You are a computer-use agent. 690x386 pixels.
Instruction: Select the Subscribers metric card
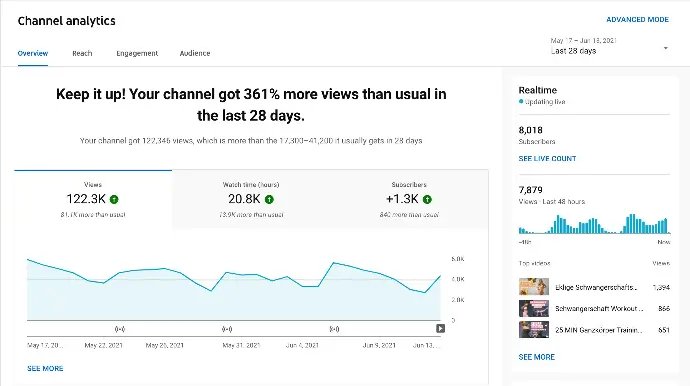409,199
